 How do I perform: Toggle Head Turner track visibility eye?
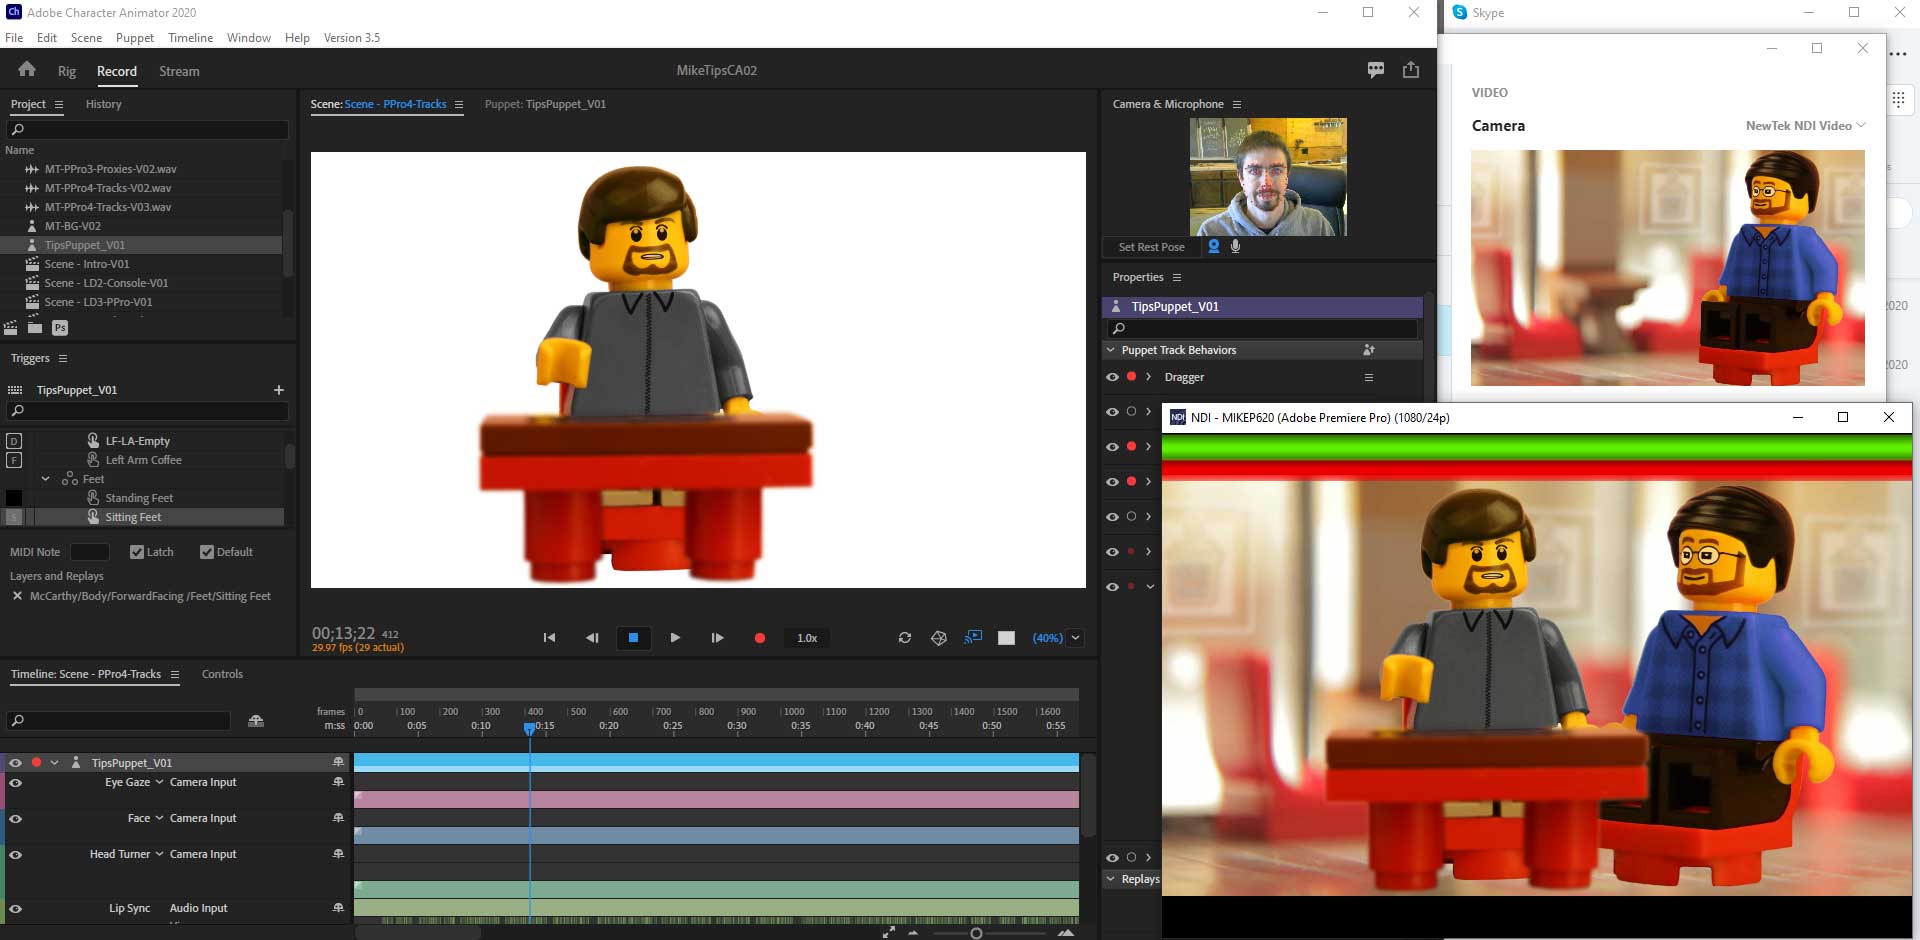pos(15,854)
